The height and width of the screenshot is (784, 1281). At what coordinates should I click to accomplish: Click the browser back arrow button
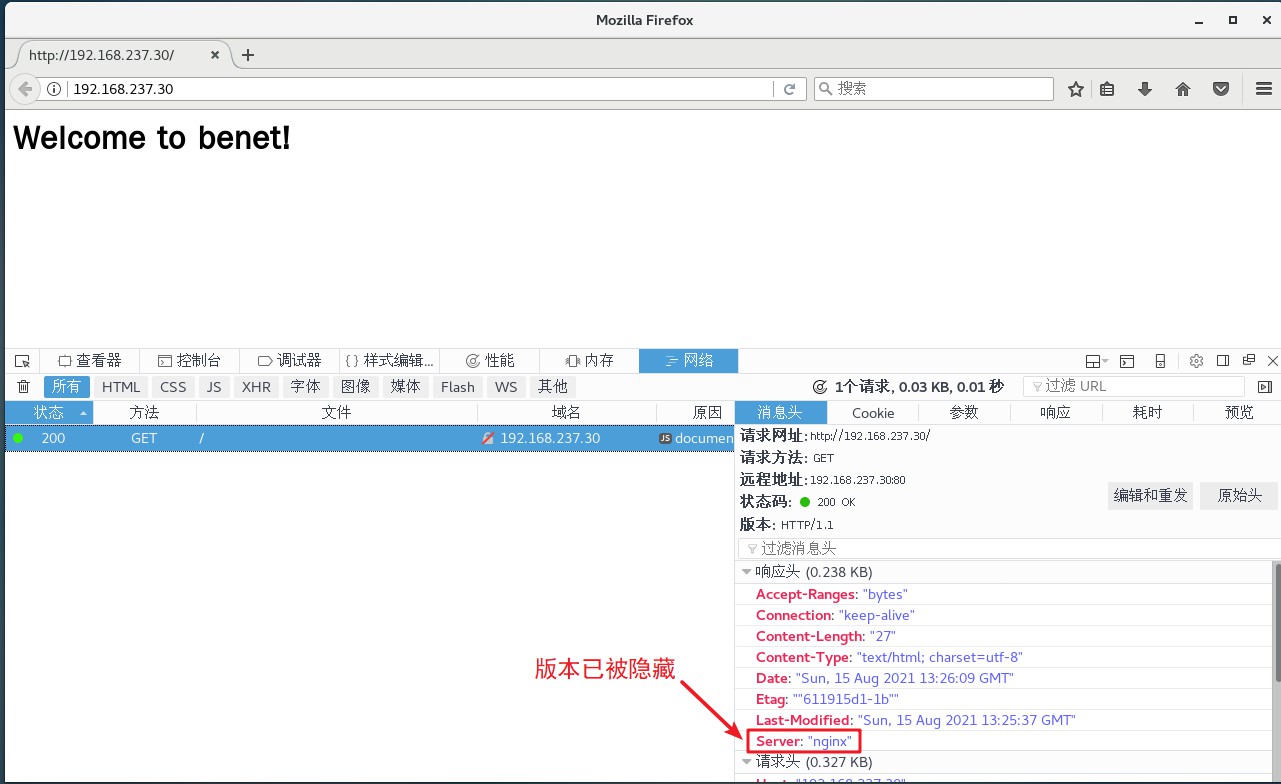[x=25, y=89]
